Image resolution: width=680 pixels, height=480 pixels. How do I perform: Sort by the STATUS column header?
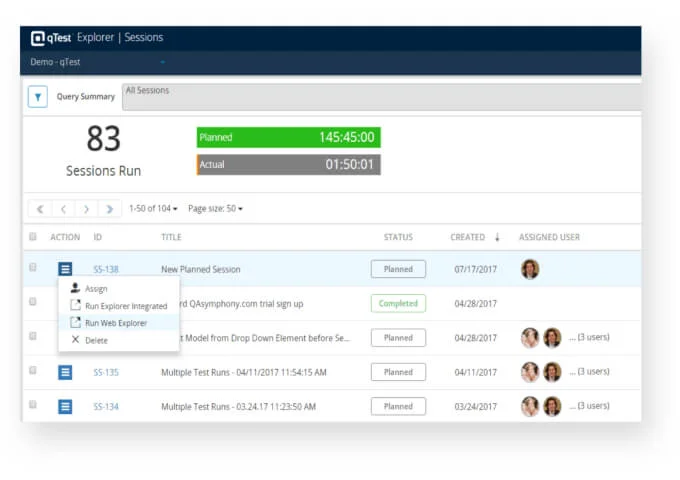pyautogui.click(x=398, y=237)
